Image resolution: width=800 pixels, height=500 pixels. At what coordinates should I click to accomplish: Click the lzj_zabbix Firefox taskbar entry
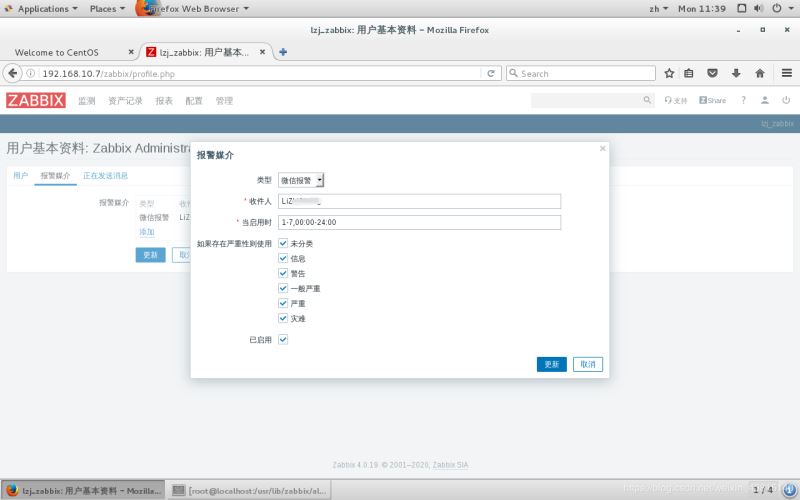pos(83,490)
